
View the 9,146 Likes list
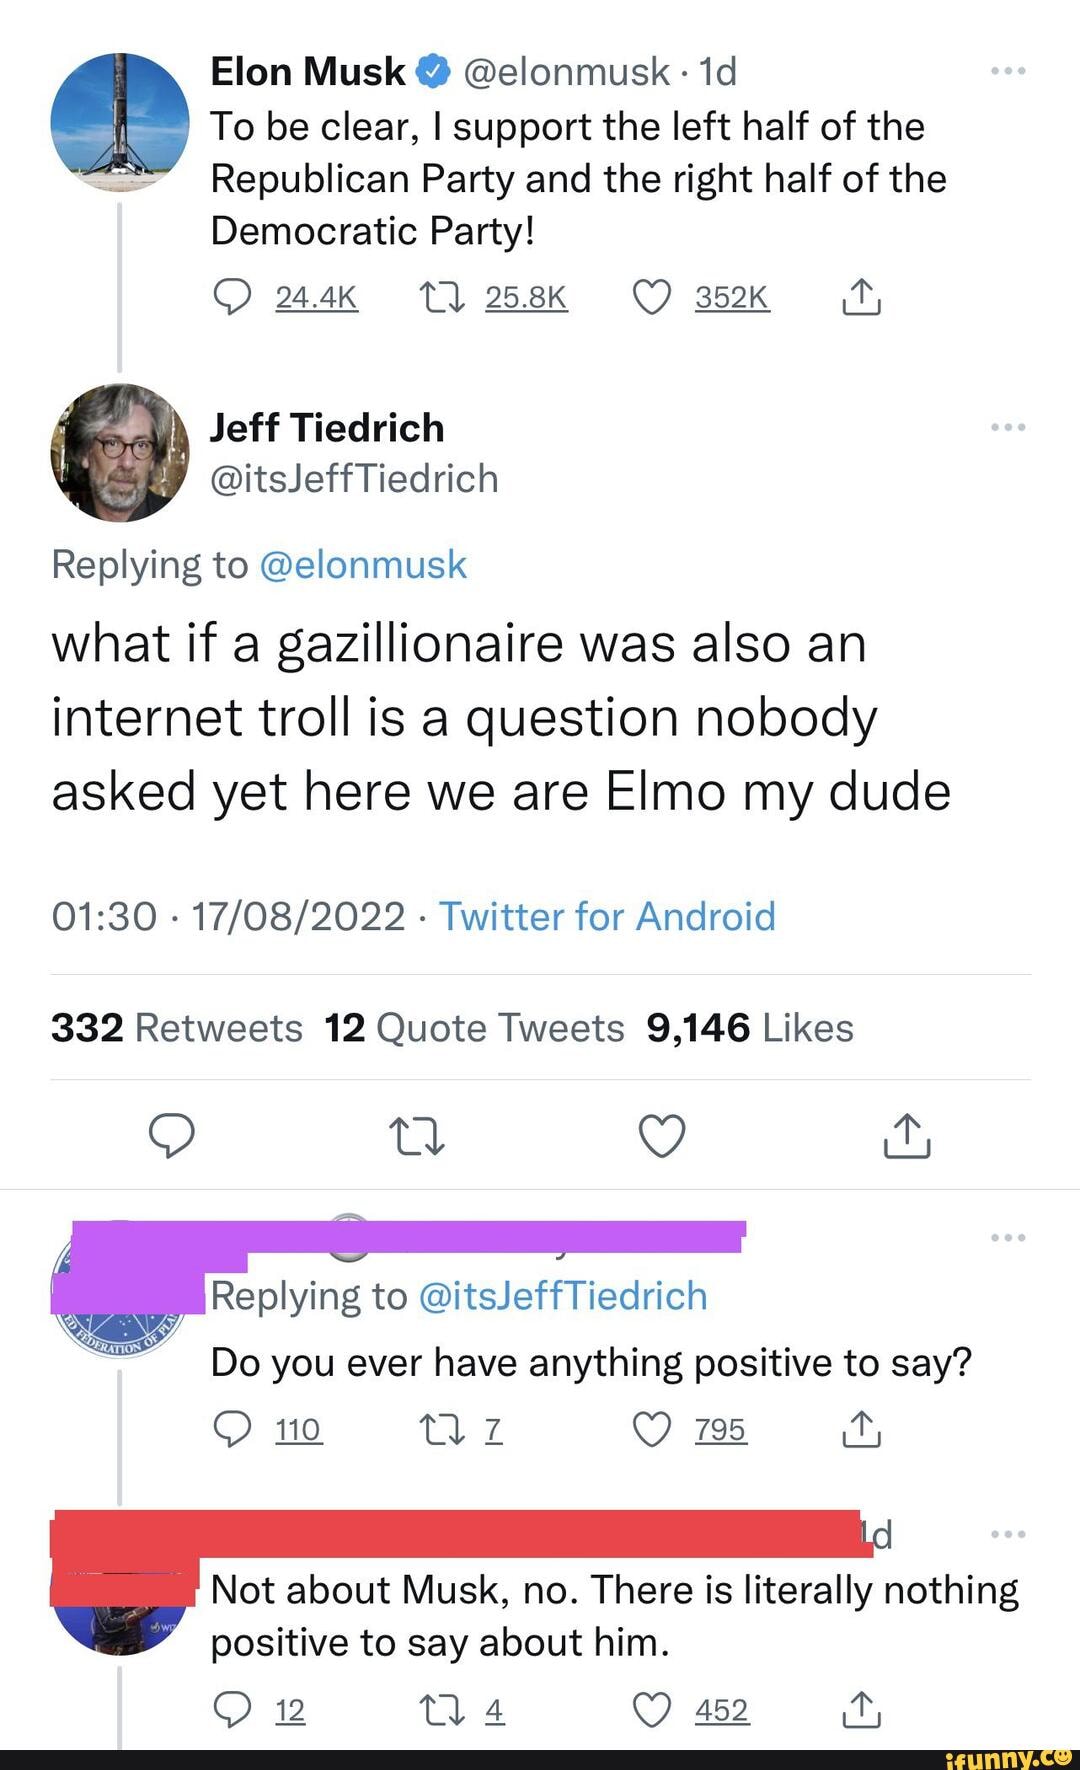750,1028
